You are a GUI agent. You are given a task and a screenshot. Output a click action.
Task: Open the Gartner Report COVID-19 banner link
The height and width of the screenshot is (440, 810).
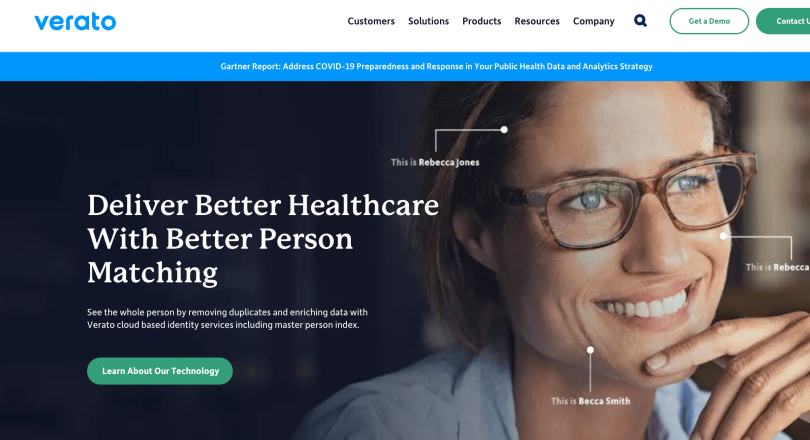[437, 66]
